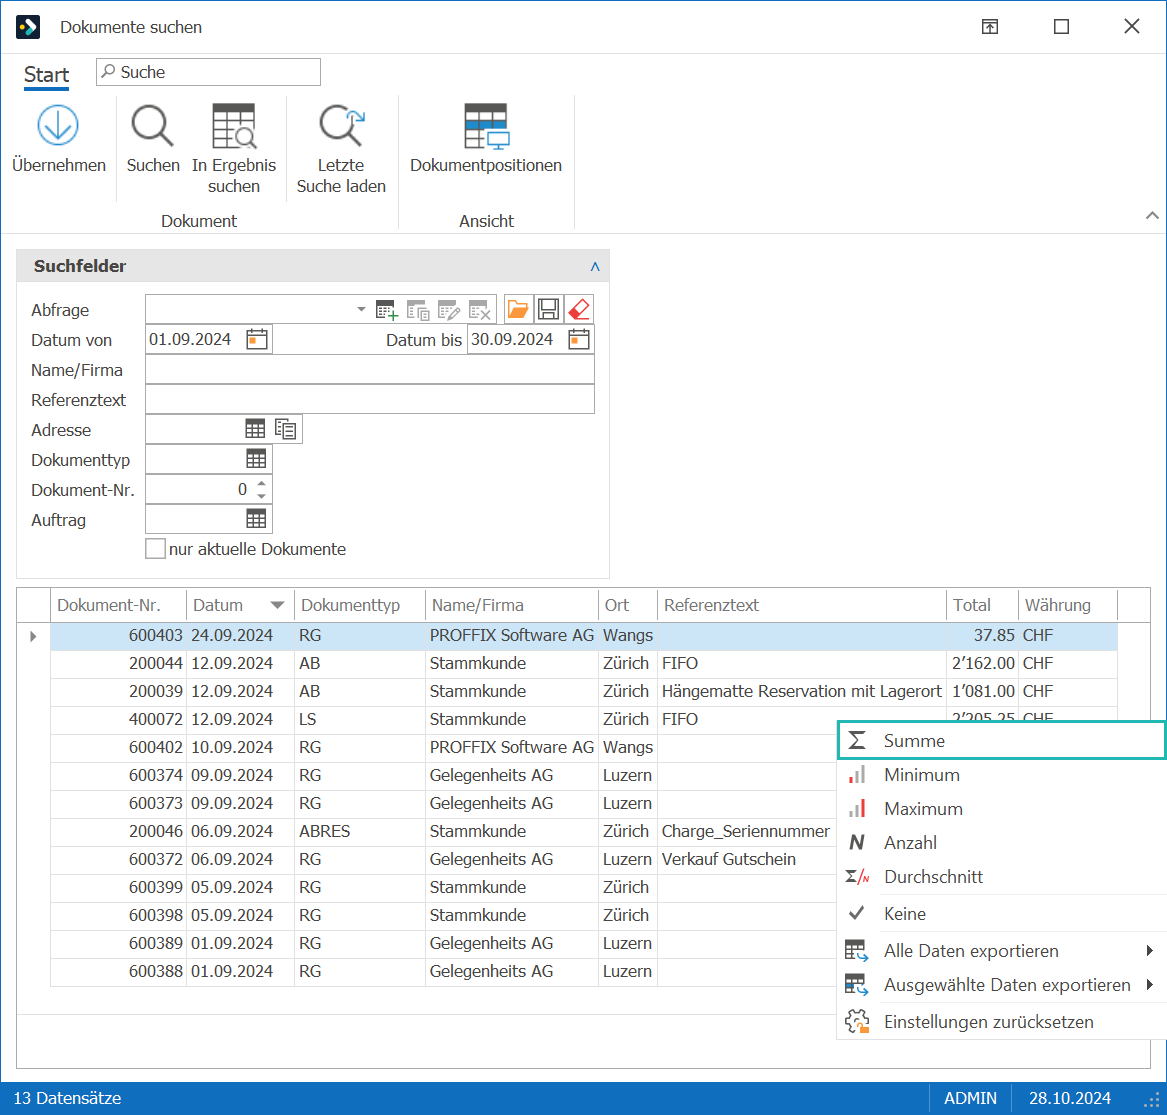
Task: Open the Datum bis calendar picker
Action: click(x=579, y=339)
